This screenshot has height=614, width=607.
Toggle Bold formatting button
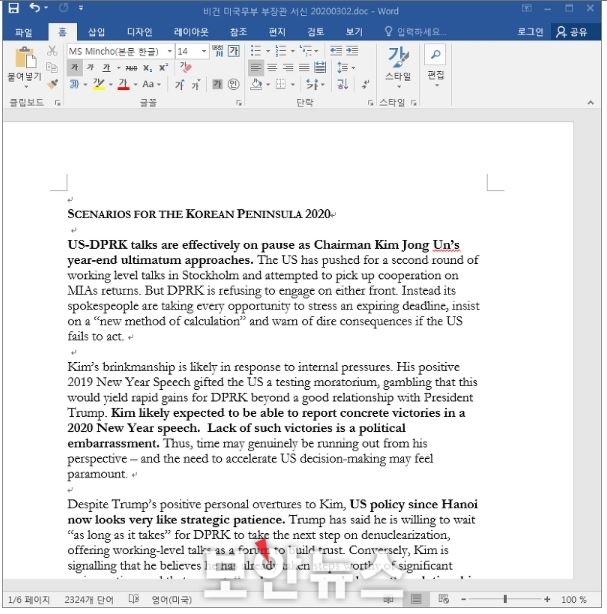pos(74,67)
